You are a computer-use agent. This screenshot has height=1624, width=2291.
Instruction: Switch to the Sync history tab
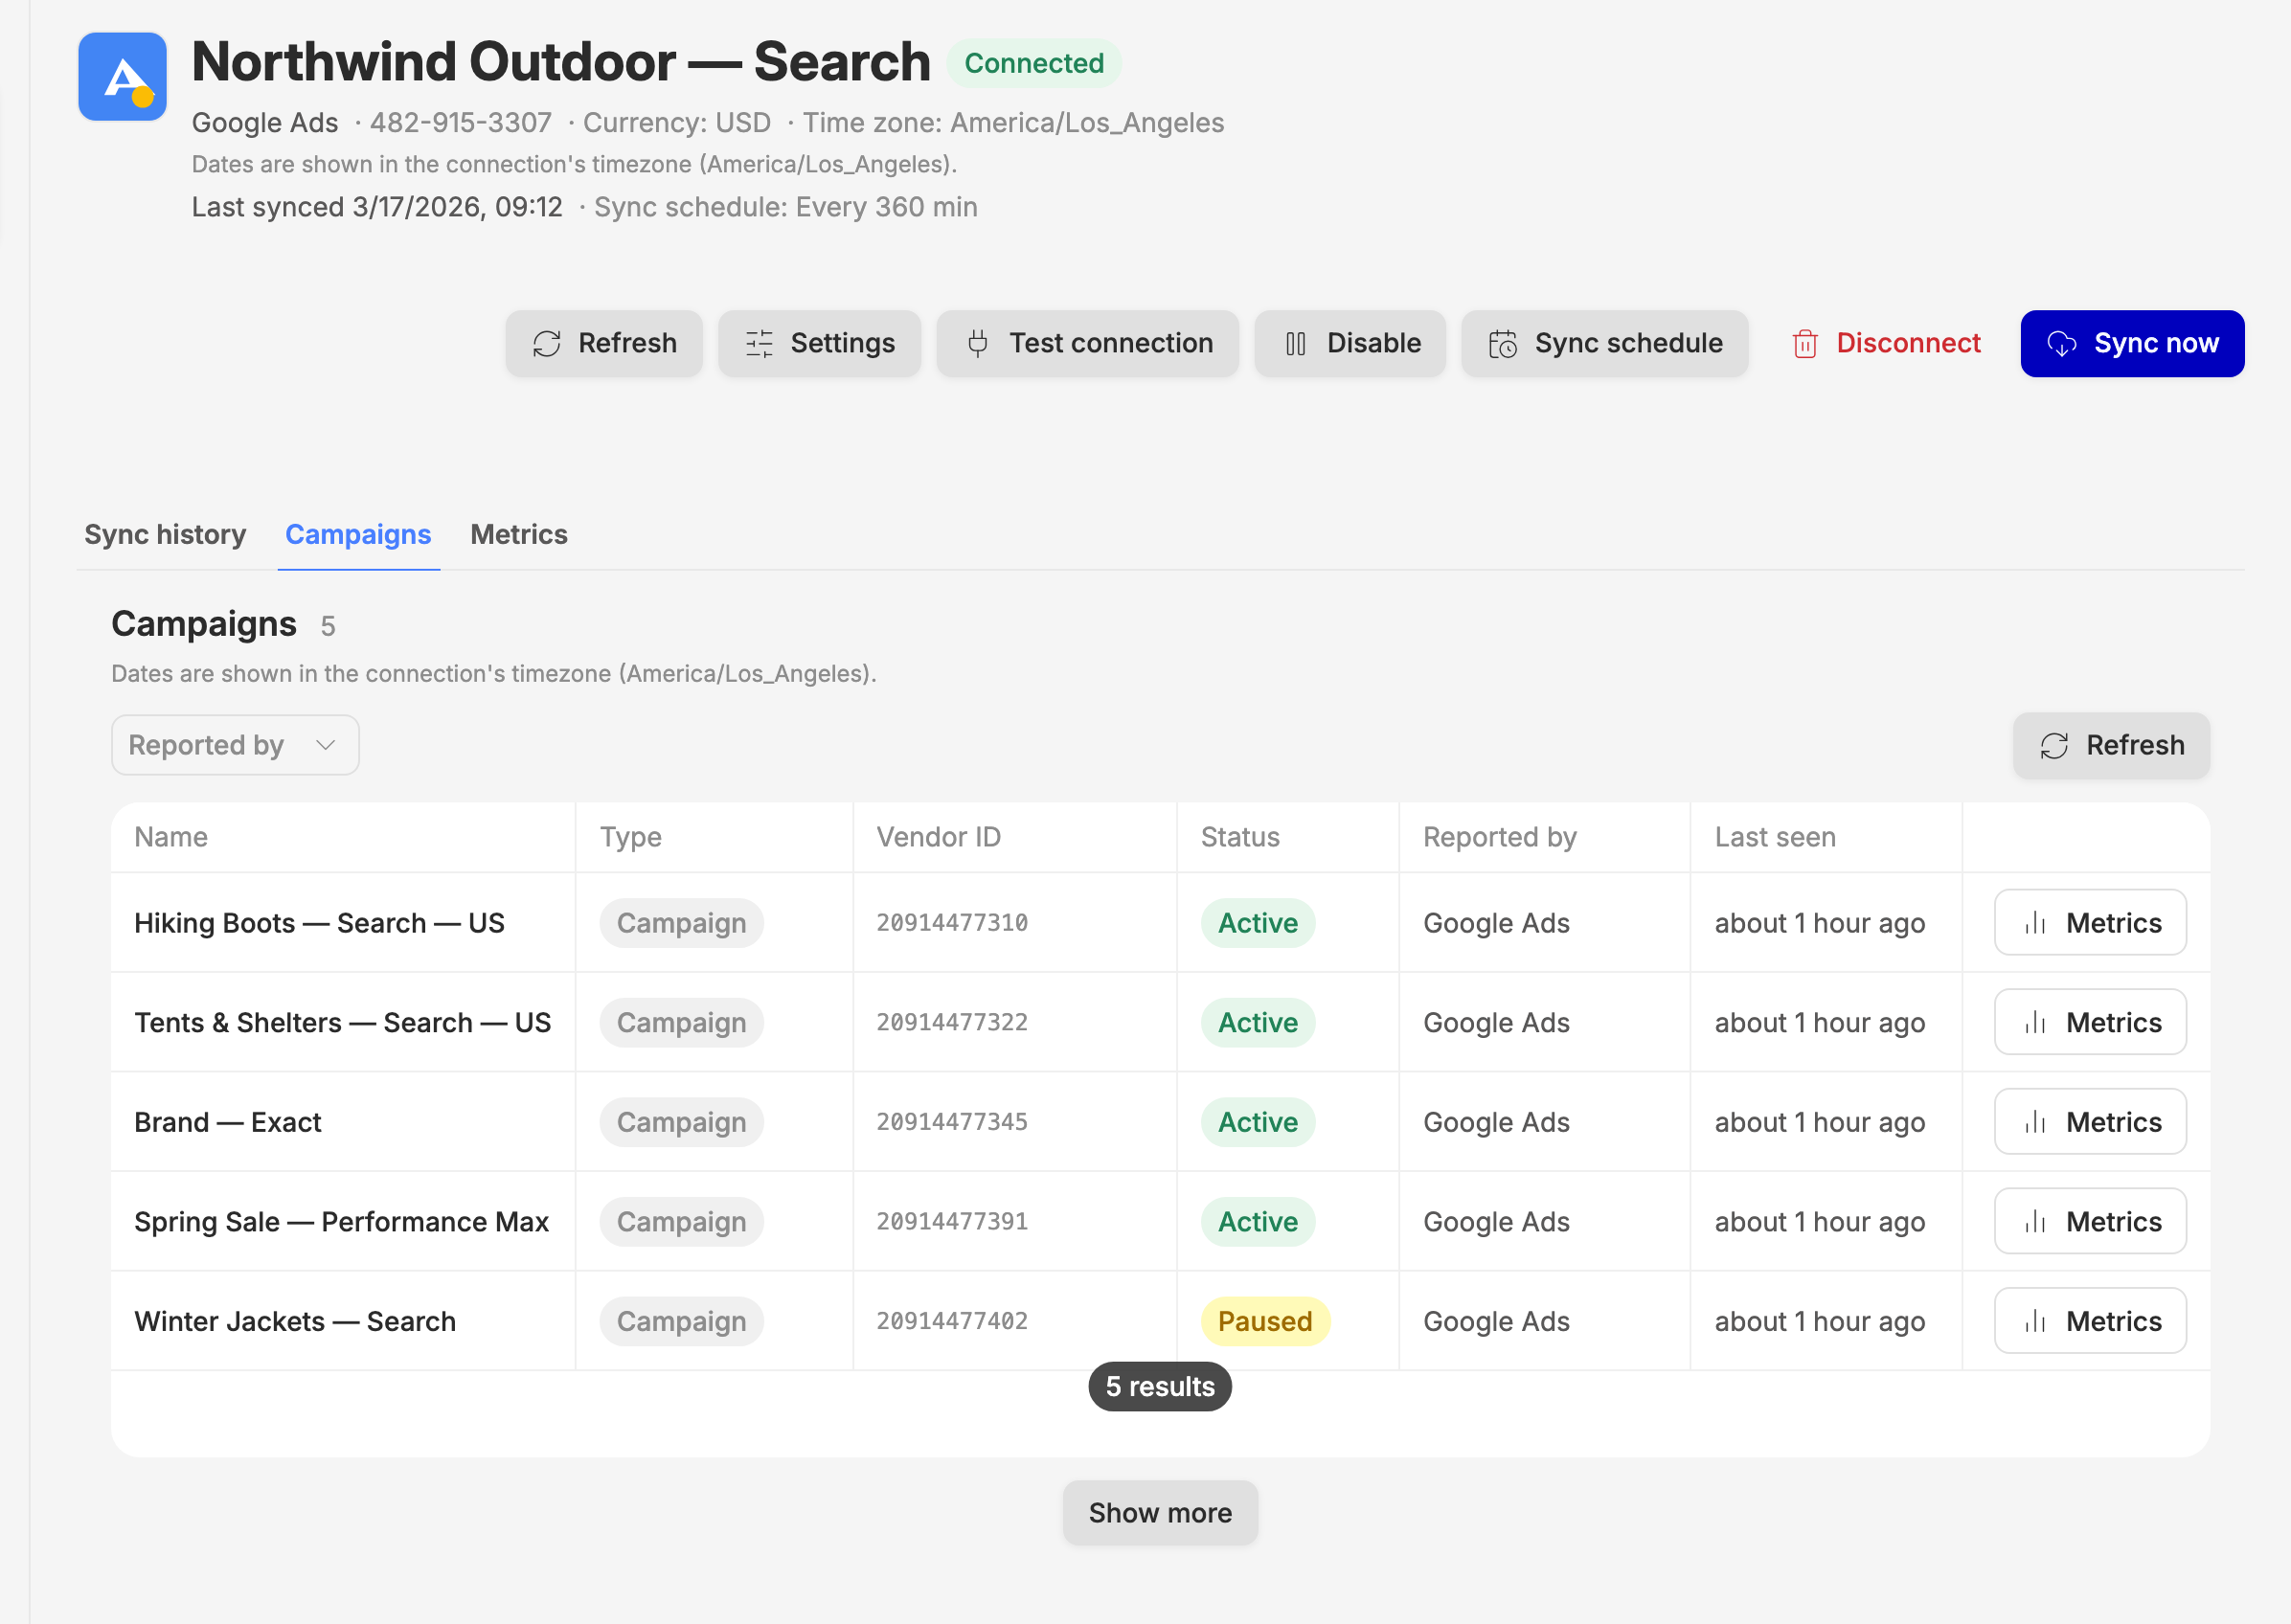tap(165, 535)
